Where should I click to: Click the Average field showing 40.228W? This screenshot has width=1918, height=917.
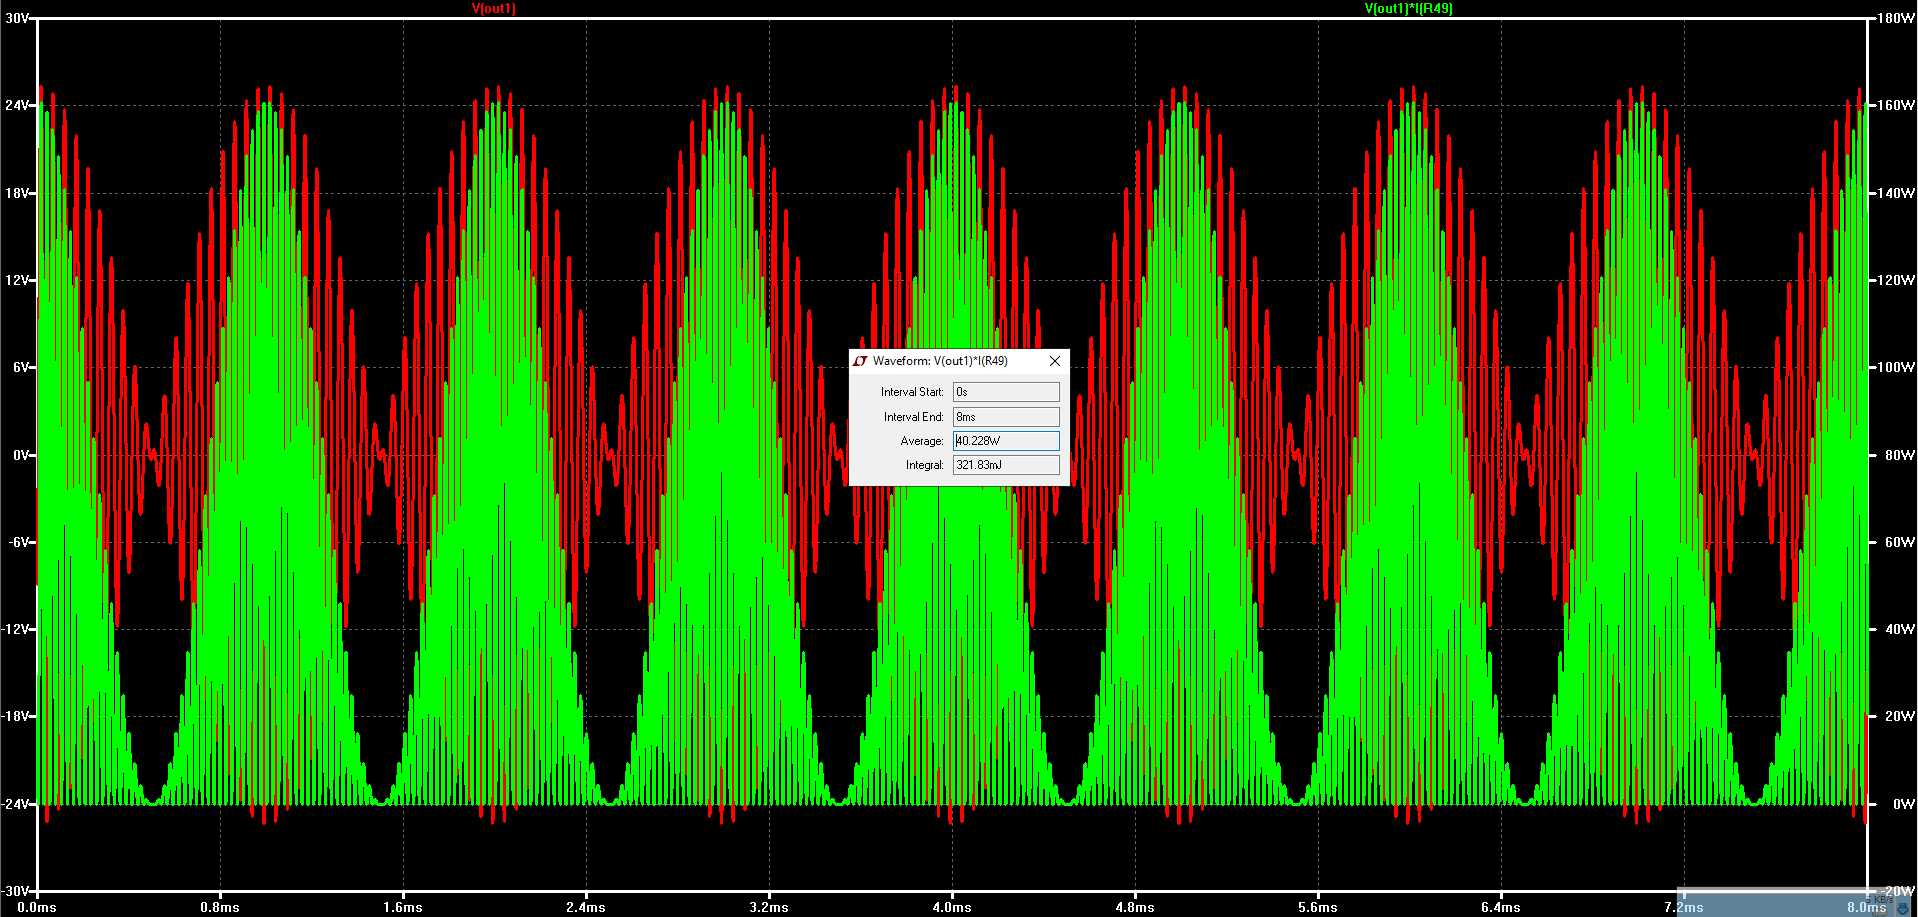tap(1006, 441)
